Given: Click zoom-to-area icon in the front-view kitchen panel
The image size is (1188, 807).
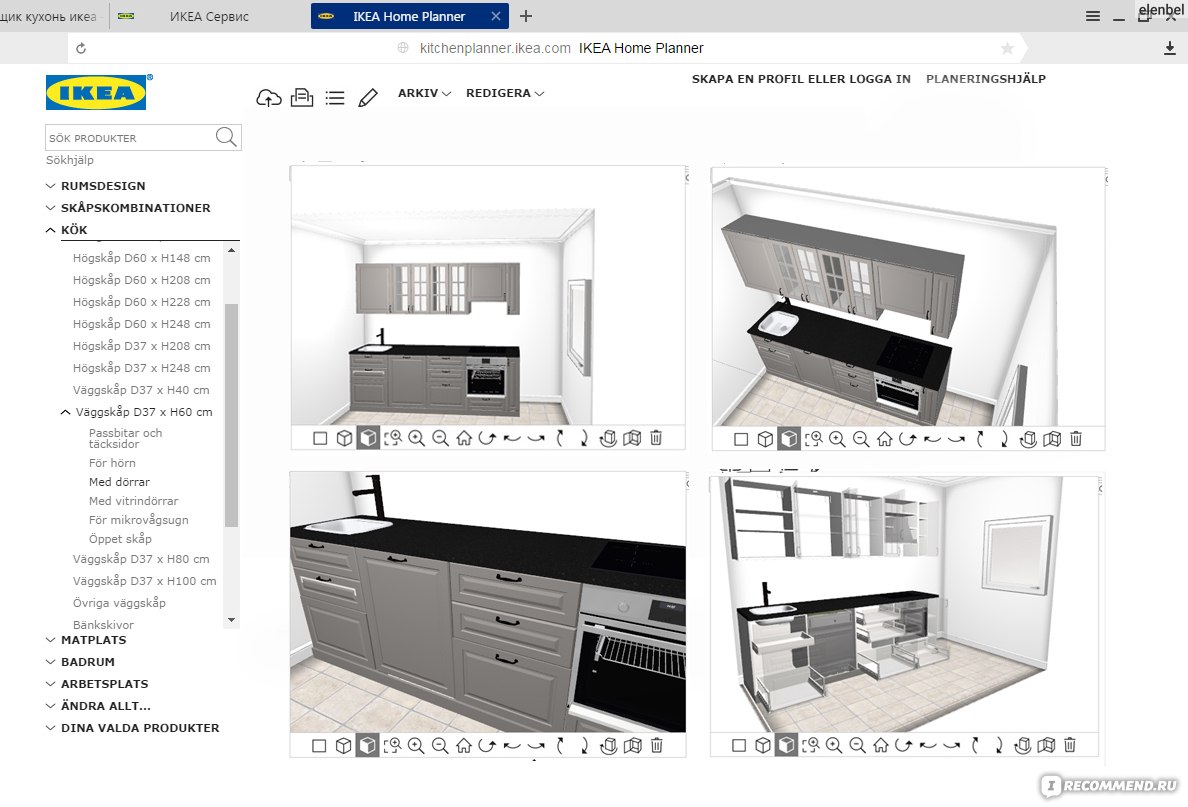Looking at the screenshot, I should tap(392, 438).
